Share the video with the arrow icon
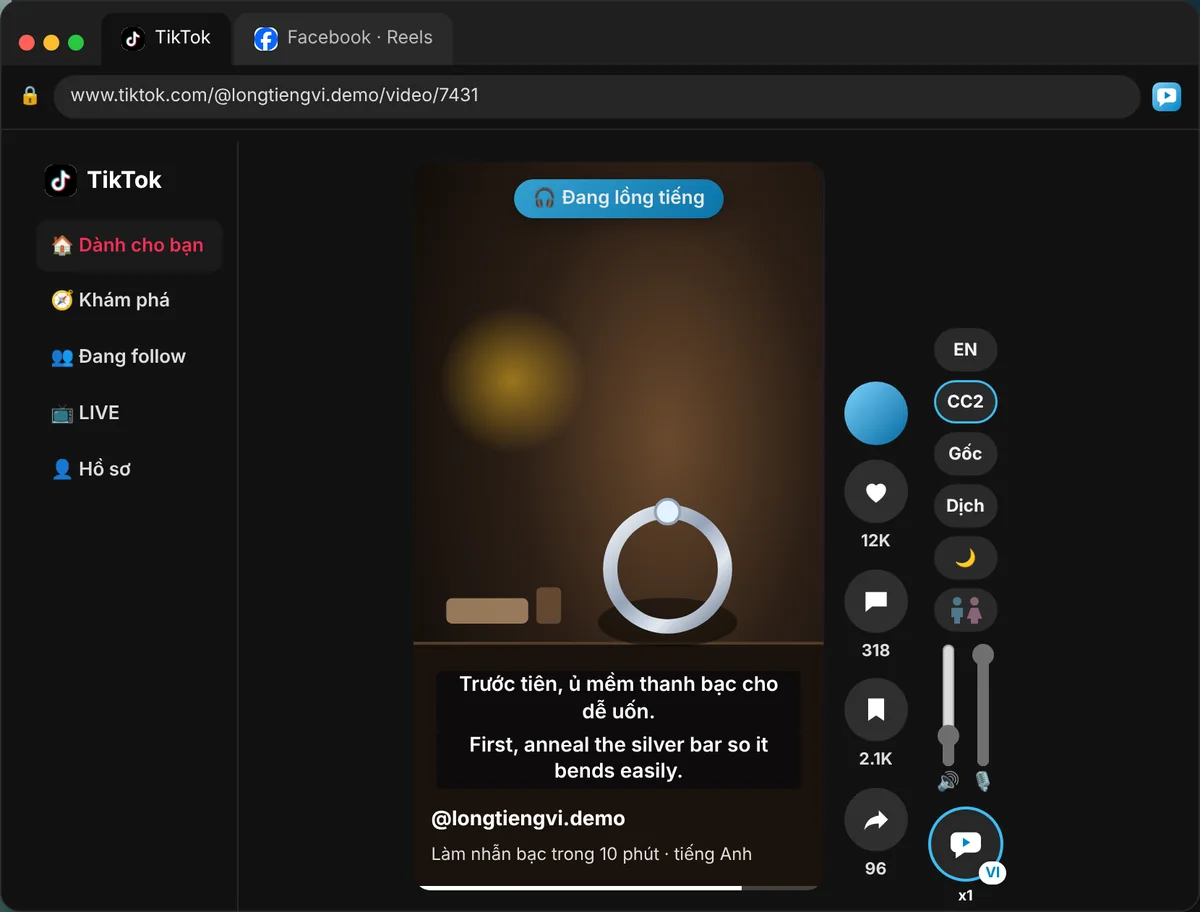Screen dimensions: 1200x912 [876, 820]
